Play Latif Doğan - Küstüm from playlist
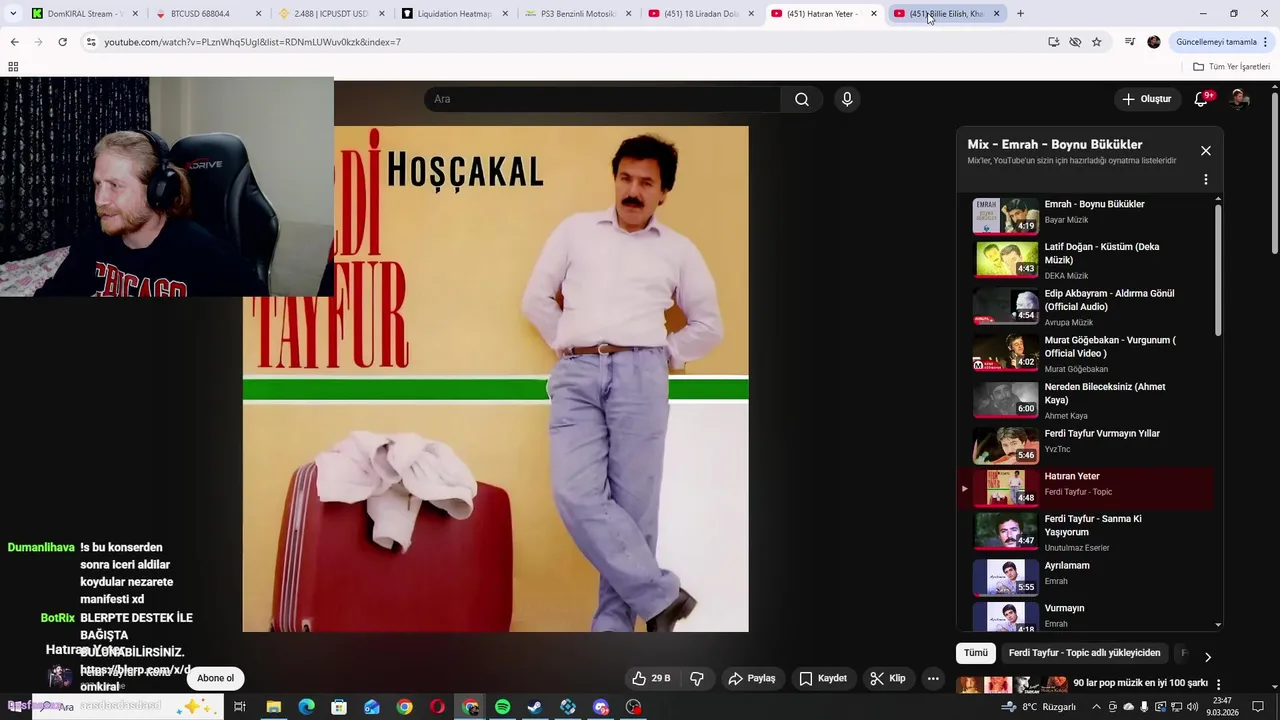Image resolution: width=1280 pixels, height=720 pixels. [1085, 260]
